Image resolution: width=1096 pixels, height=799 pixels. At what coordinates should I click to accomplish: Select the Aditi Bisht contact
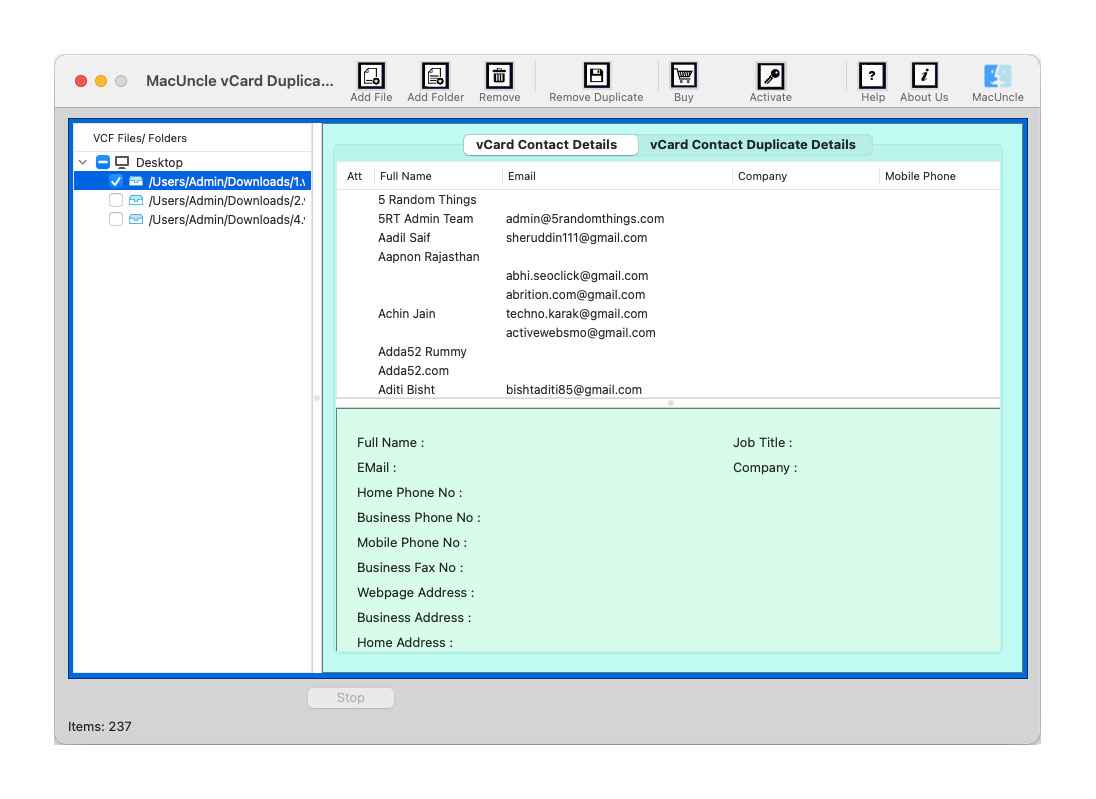coord(406,389)
